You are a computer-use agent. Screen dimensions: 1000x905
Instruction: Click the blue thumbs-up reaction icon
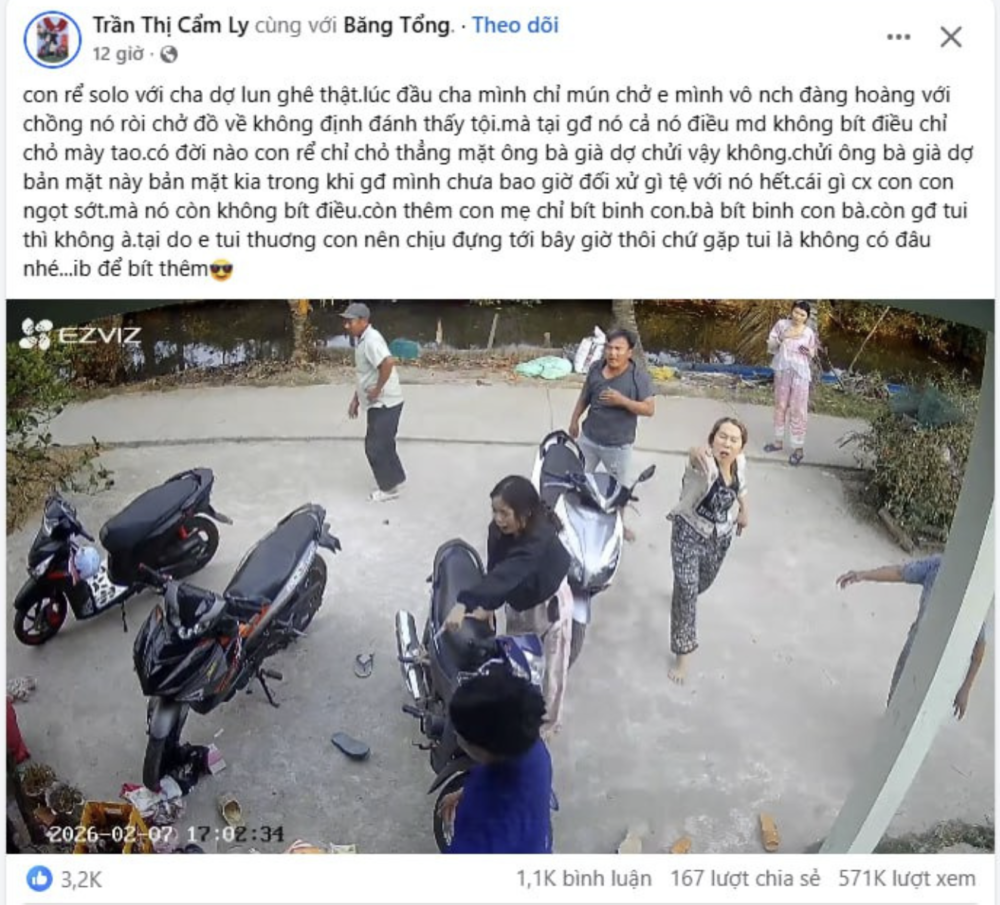tap(40, 879)
